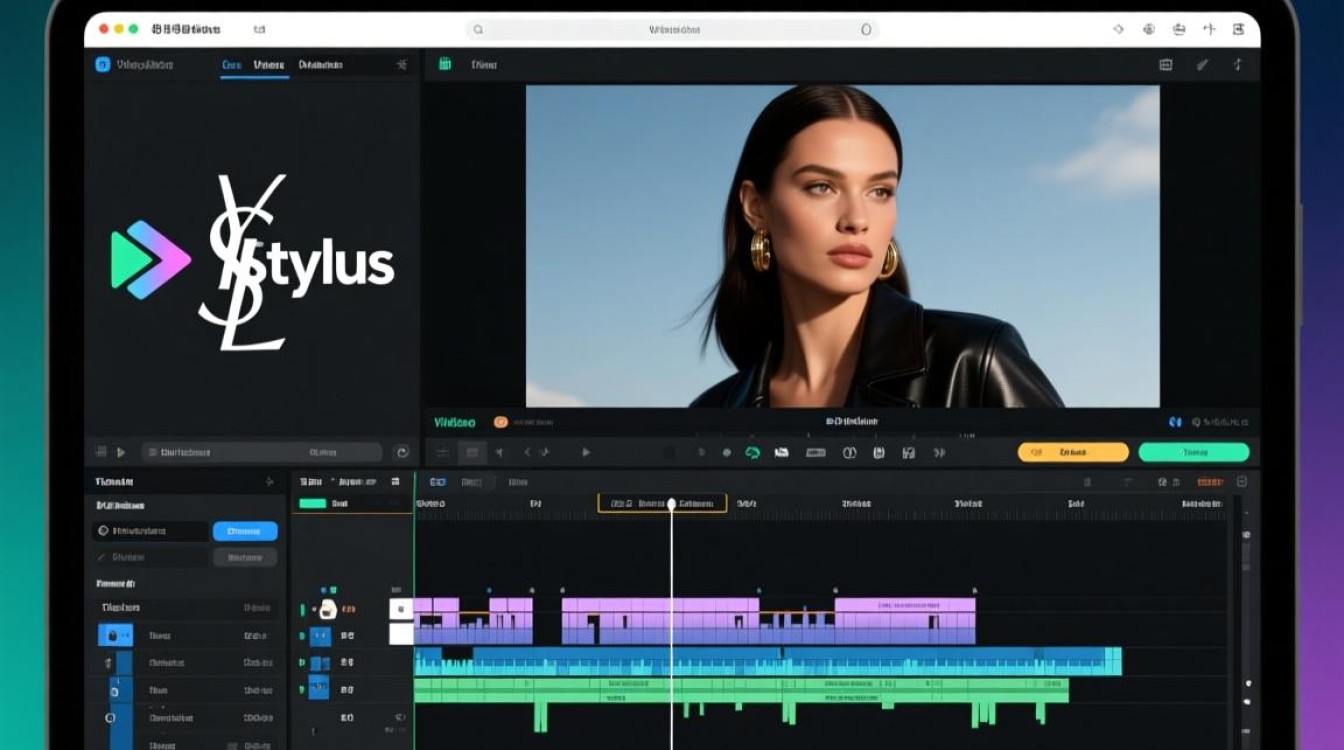Click the green icon above the video preview
The height and width of the screenshot is (750, 1344).
[445, 65]
